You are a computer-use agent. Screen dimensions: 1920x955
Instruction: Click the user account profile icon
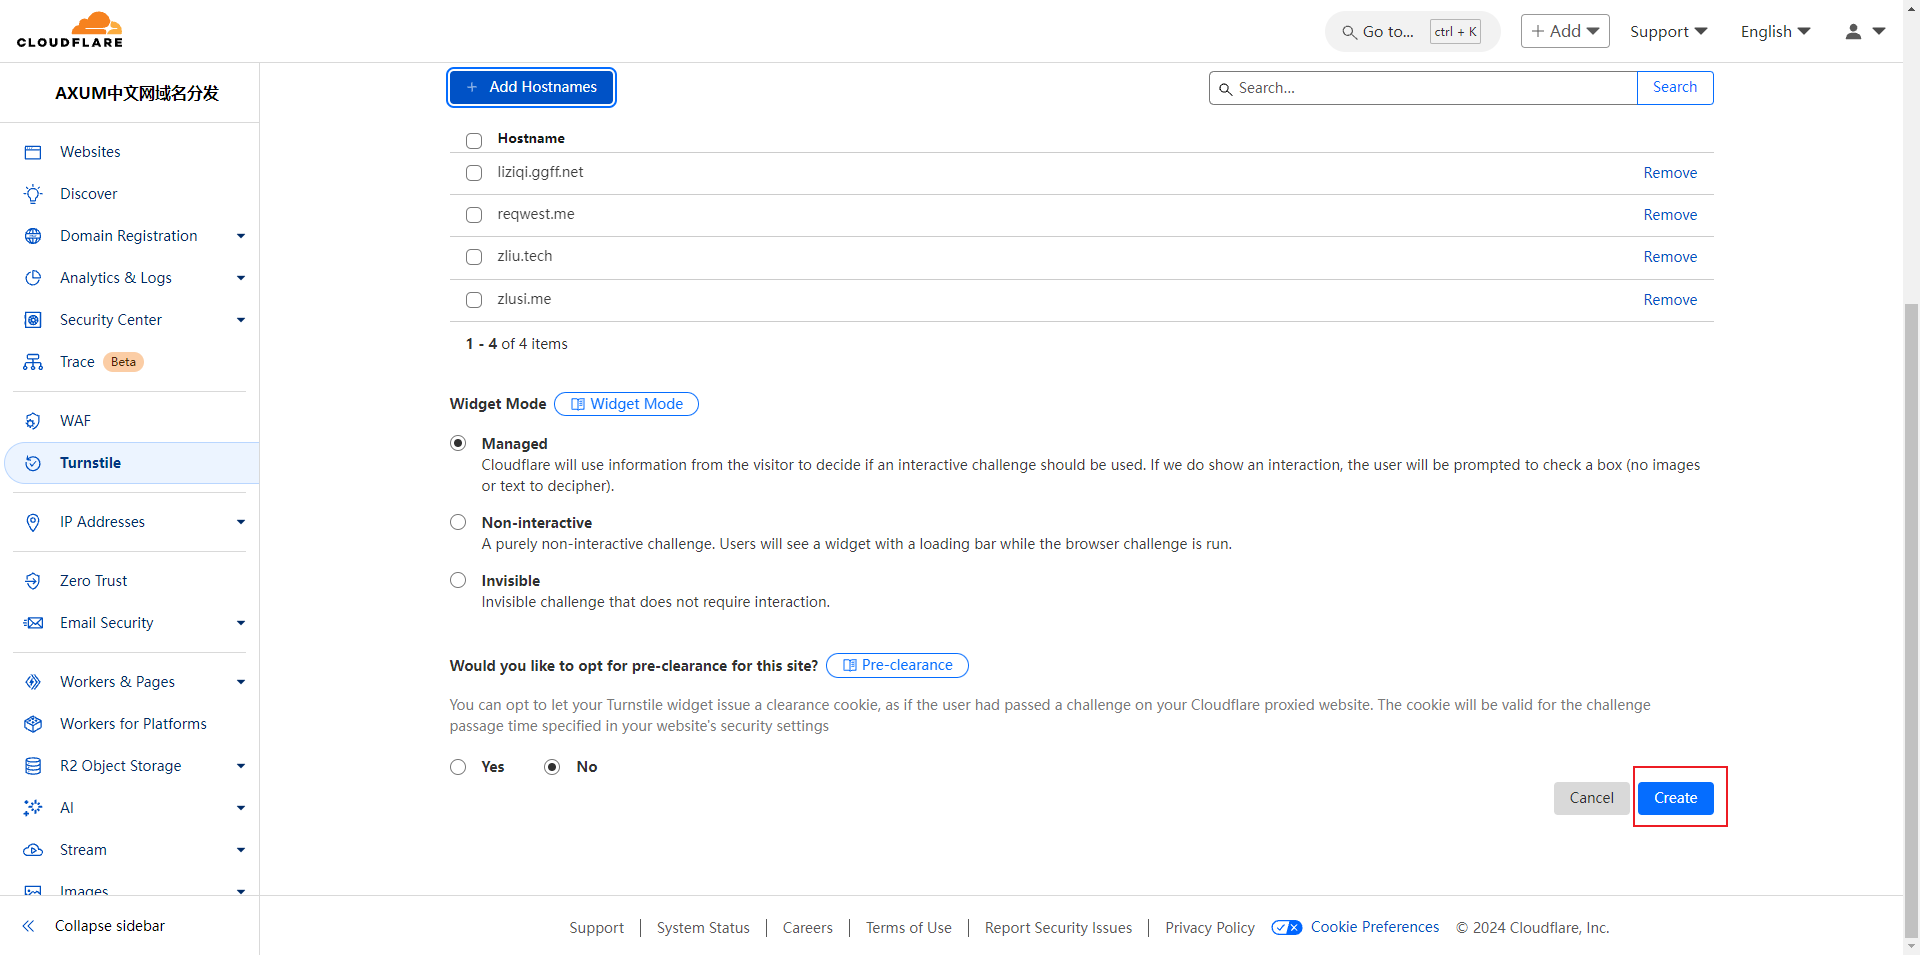click(1853, 32)
